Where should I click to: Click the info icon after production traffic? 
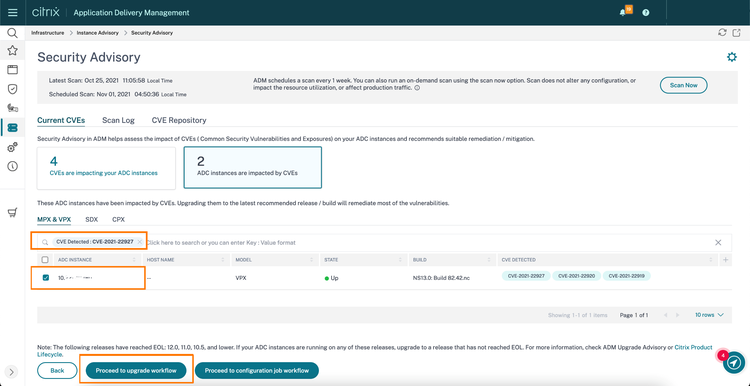point(417,88)
